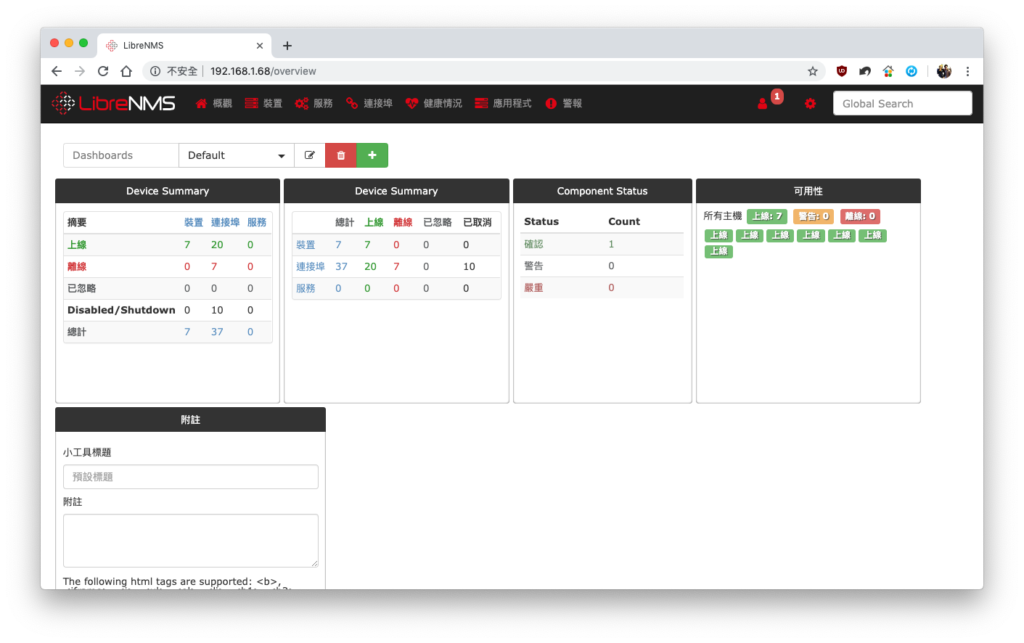Click the 嚴重 status in Component Status
Image resolution: width=1024 pixels, height=643 pixels.
pyautogui.click(x=534, y=288)
